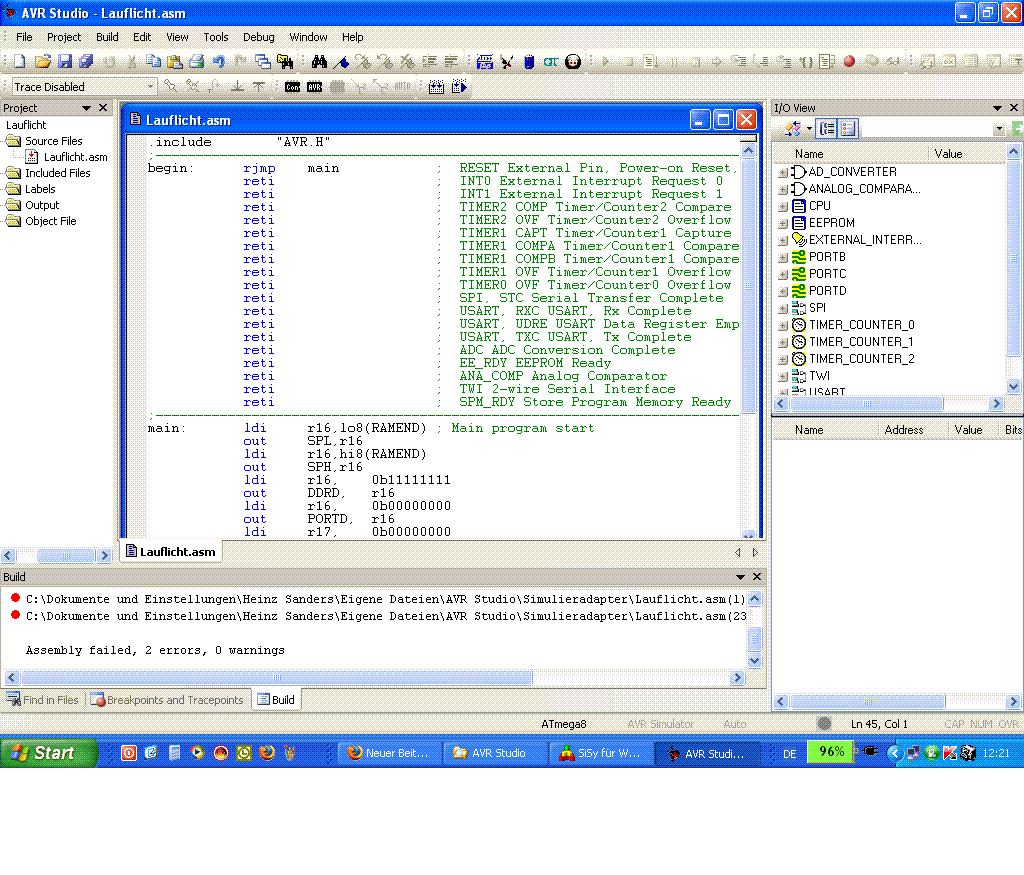
Task: Select the Lauflicht.asm document tab
Action: [170, 552]
